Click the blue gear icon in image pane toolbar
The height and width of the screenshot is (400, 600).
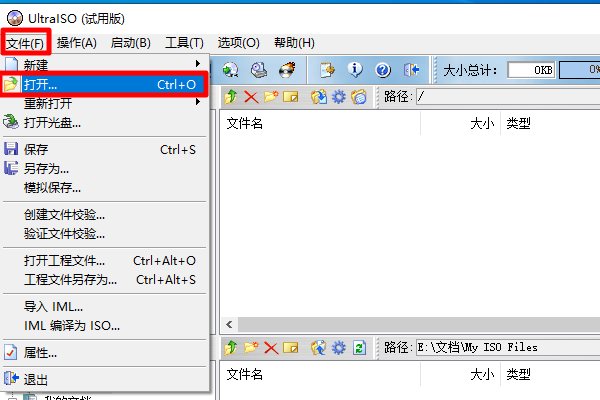click(339, 97)
